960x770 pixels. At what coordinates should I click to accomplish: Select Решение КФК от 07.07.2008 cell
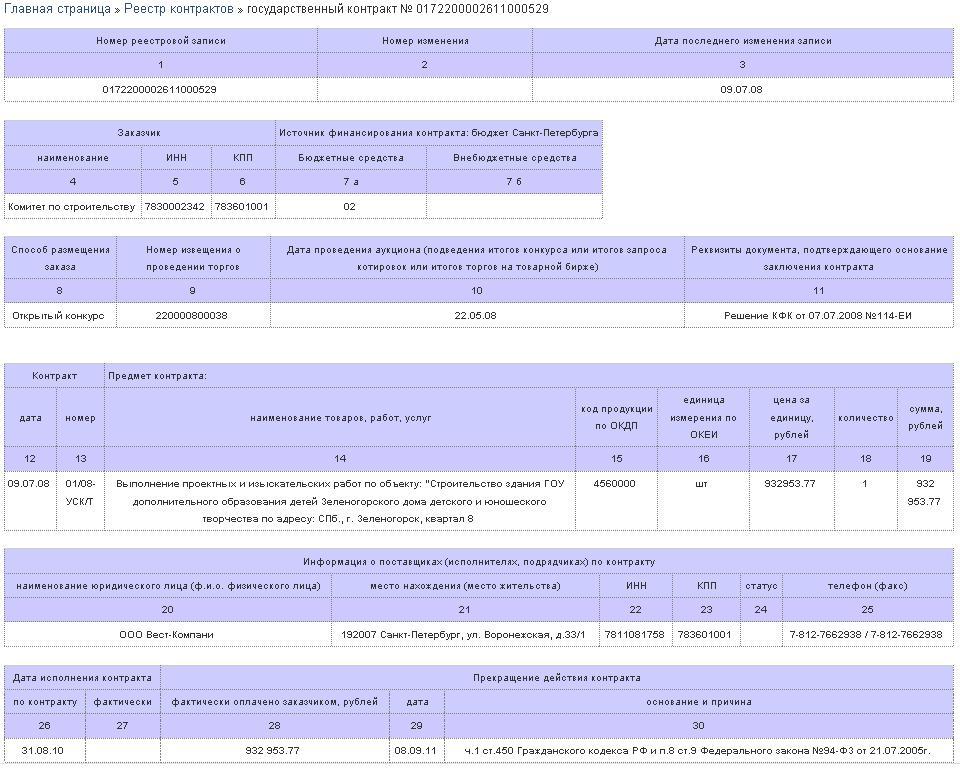tap(818, 316)
